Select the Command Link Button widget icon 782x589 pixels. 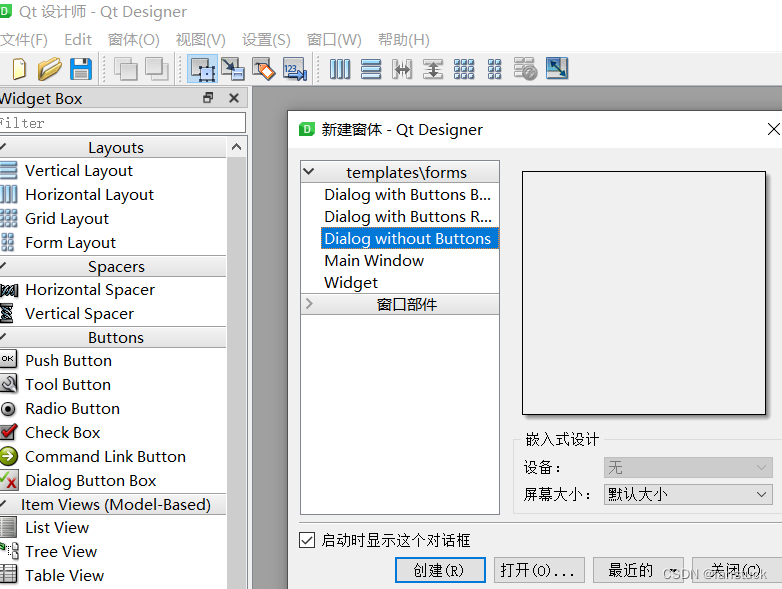[8, 456]
